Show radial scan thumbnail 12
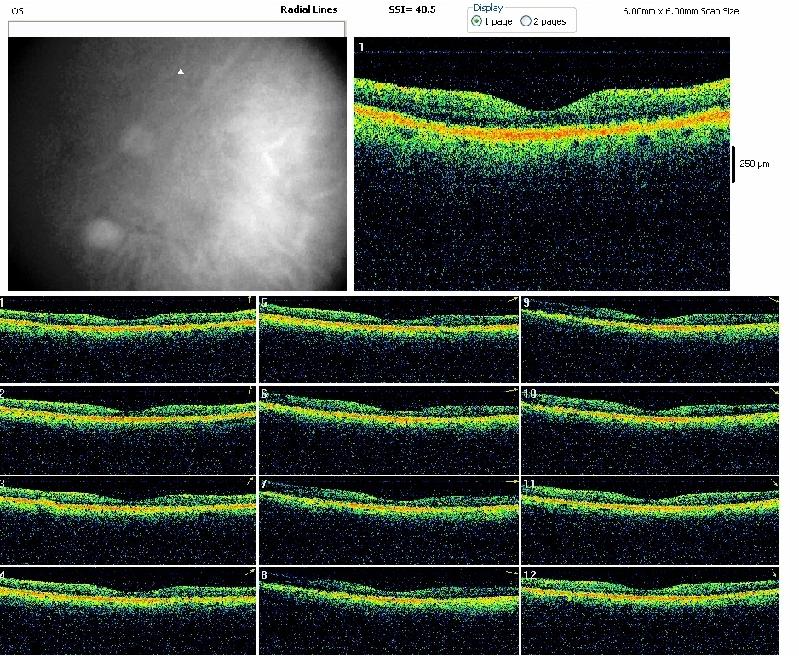 [650, 610]
